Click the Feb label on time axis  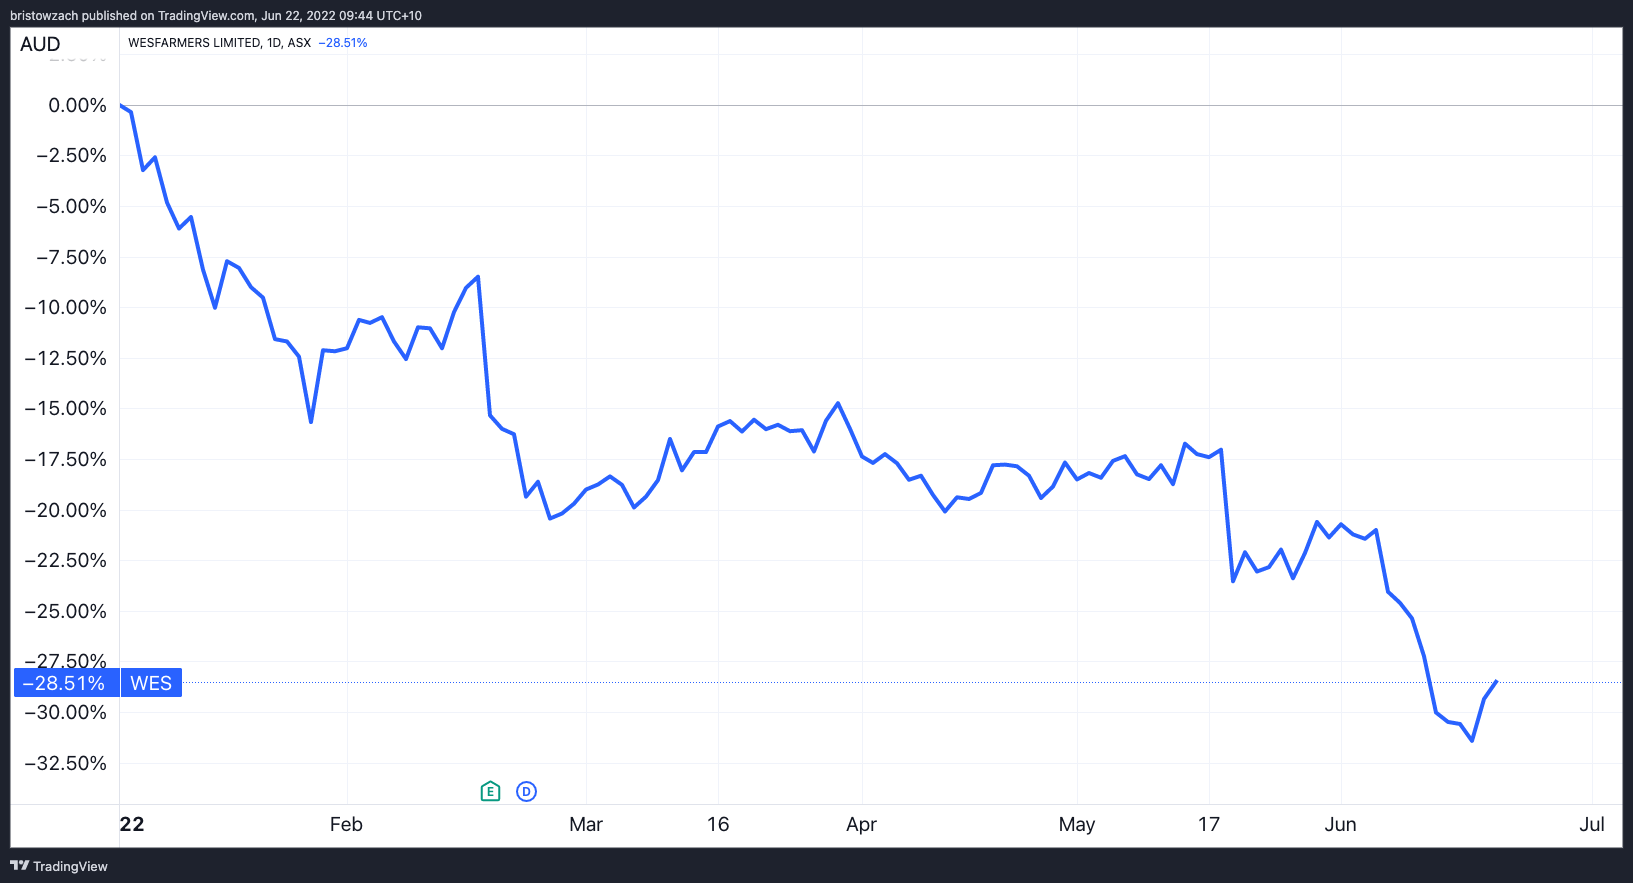pyautogui.click(x=346, y=824)
